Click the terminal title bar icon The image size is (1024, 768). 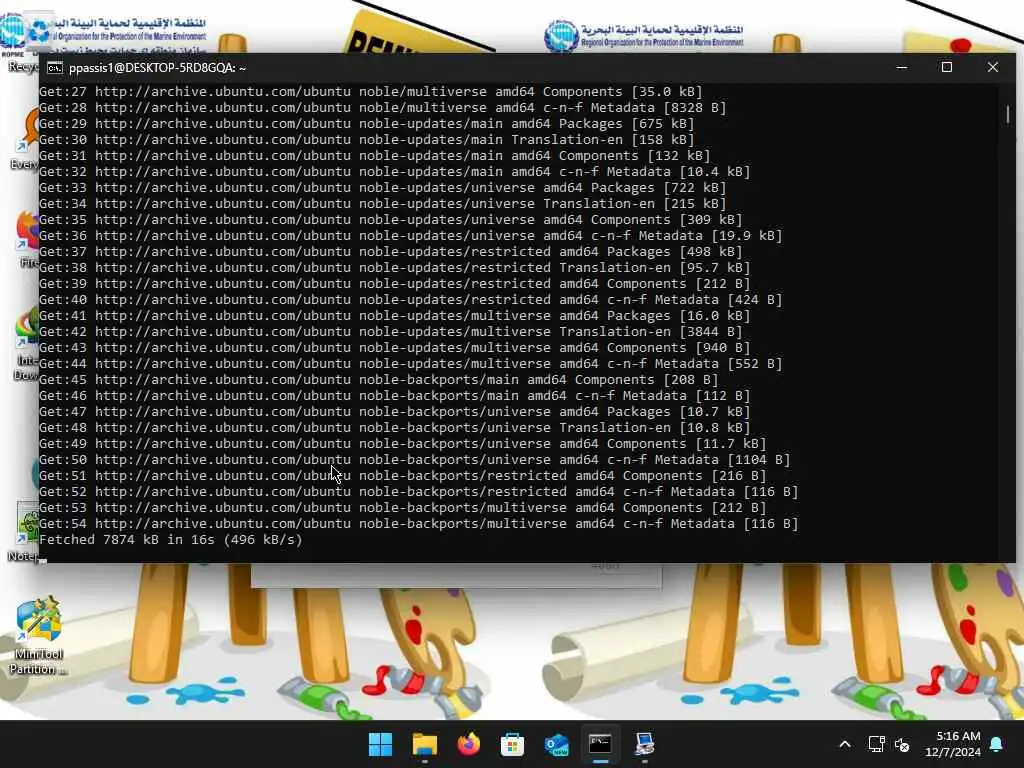click(55, 68)
